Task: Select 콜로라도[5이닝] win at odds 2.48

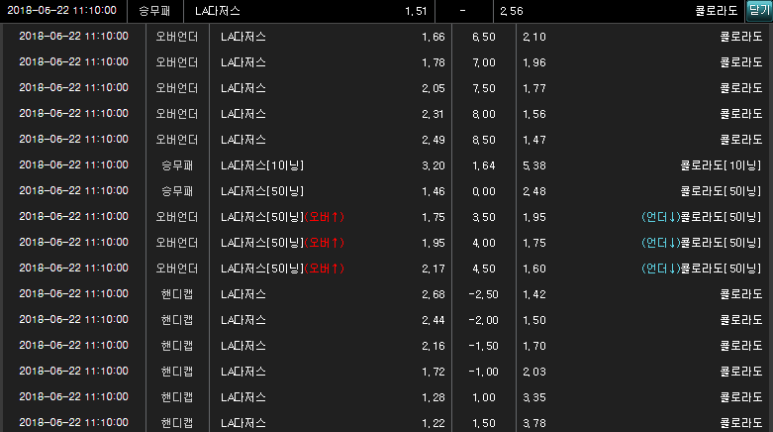Action: 643,191
